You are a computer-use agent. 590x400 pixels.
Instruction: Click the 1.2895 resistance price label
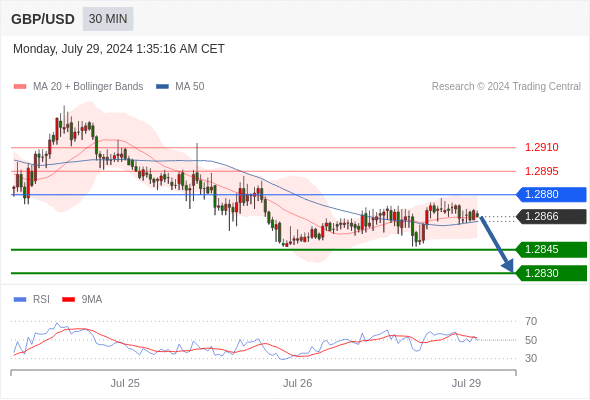coord(541,171)
